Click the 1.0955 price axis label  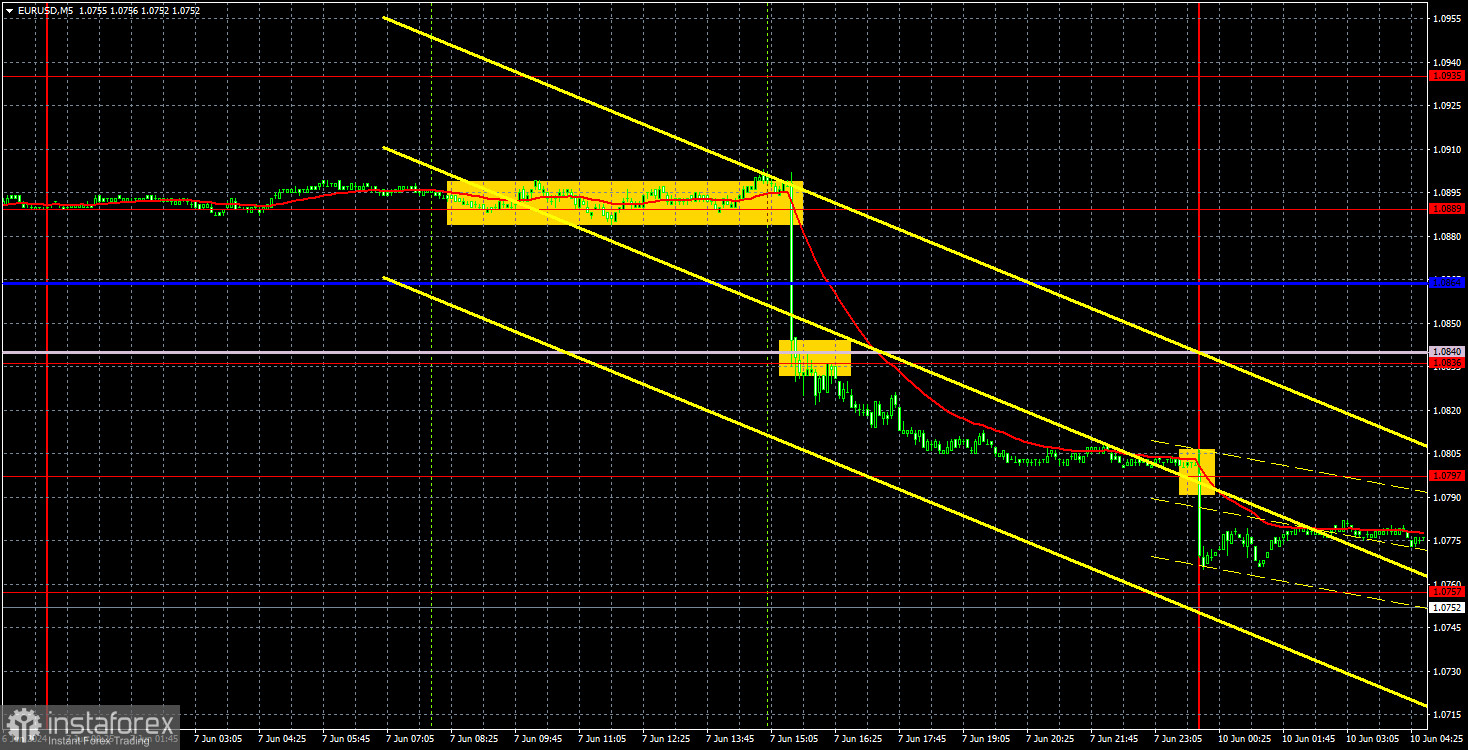click(1448, 18)
